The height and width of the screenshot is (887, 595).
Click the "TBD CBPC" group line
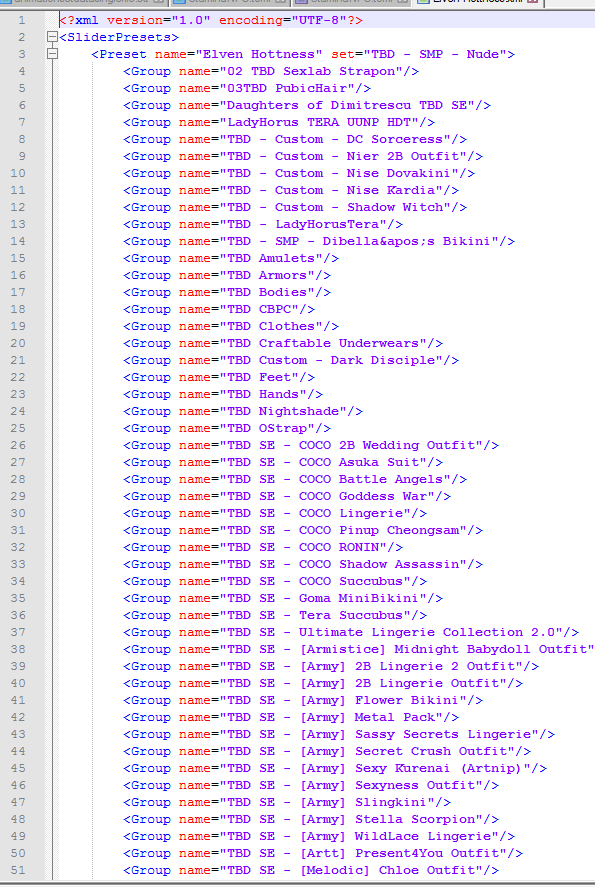(219, 309)
